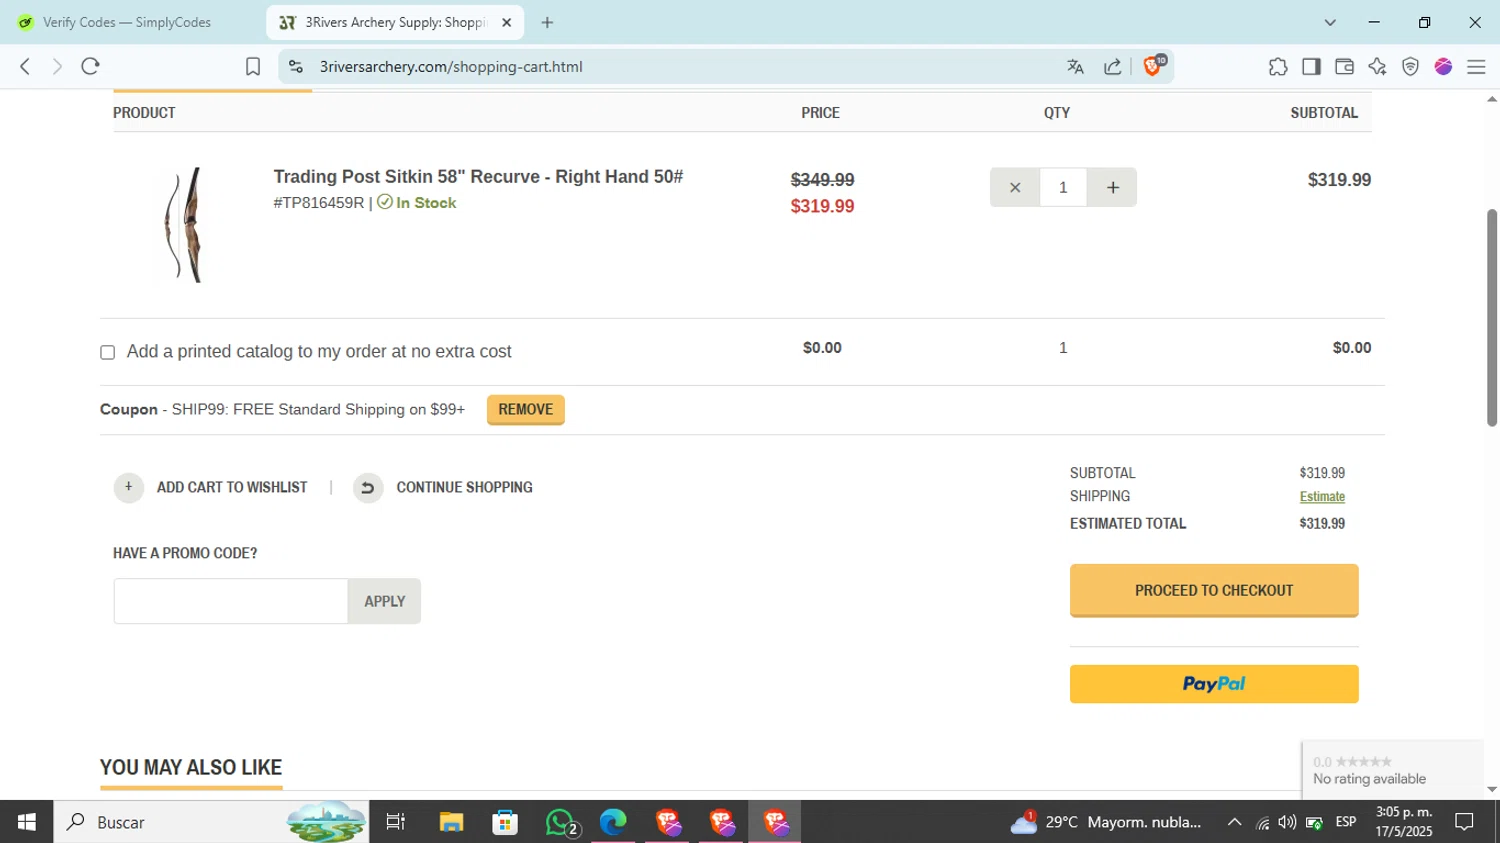This screenshot has height=843, width=1500.
Task: Click the 'No rating available' badge
Action: point(1392,770)
